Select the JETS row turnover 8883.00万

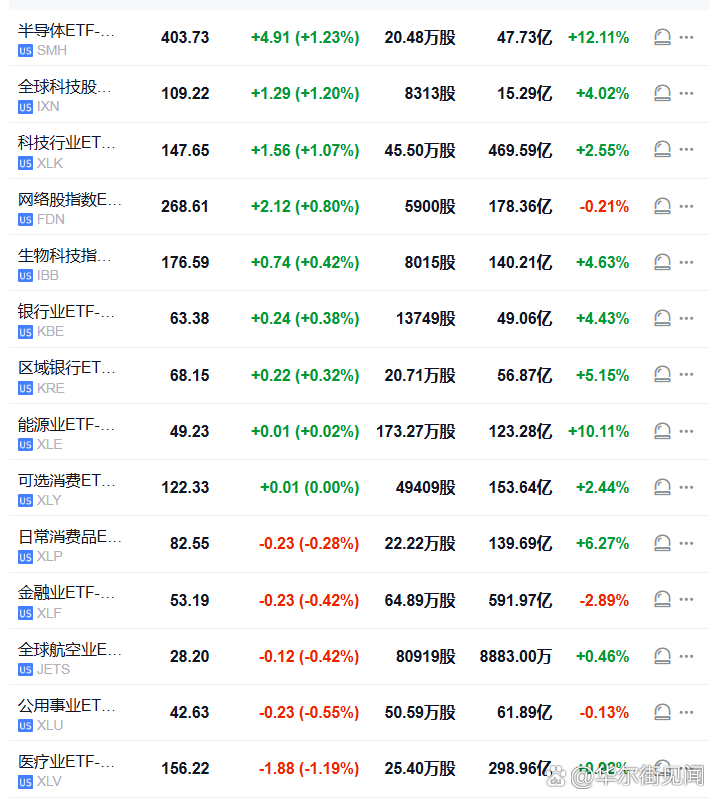pyautogui.click(x=515, y=656)
